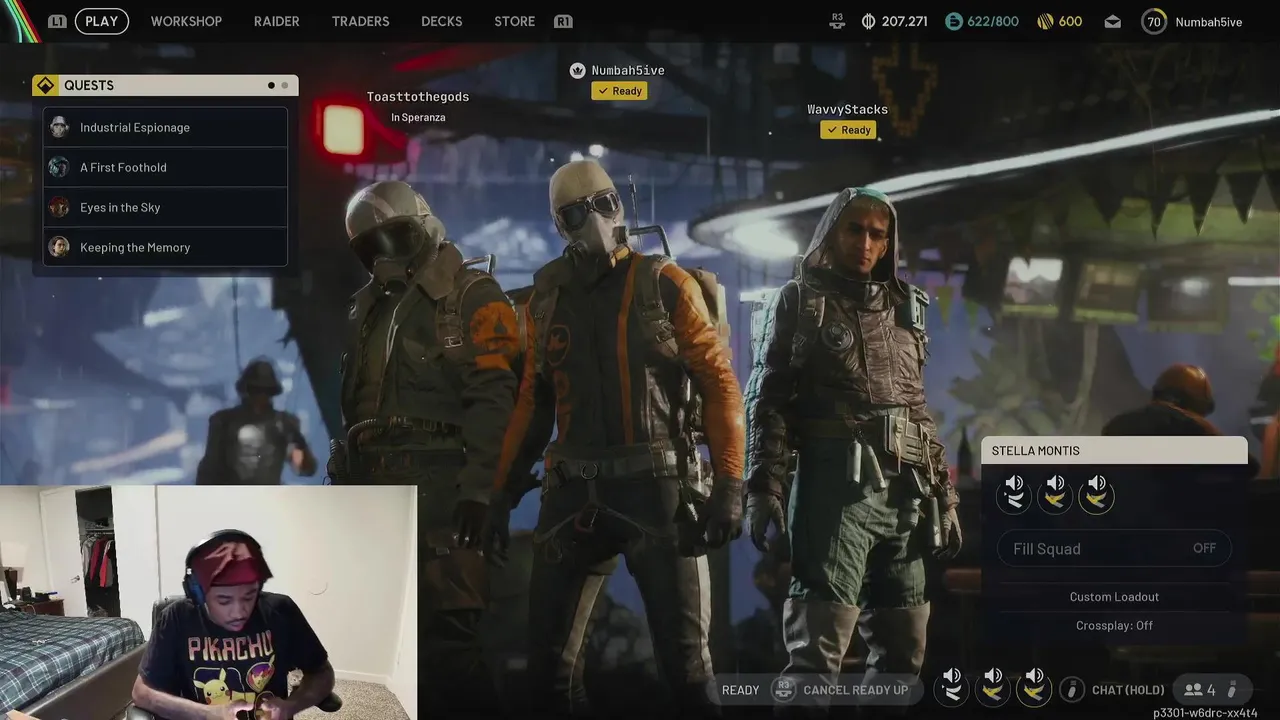The width and height of the screenshot is (1280, 720).
Task: Click the crown leader icon beside Numbah5ive
Action: point(577,70)
